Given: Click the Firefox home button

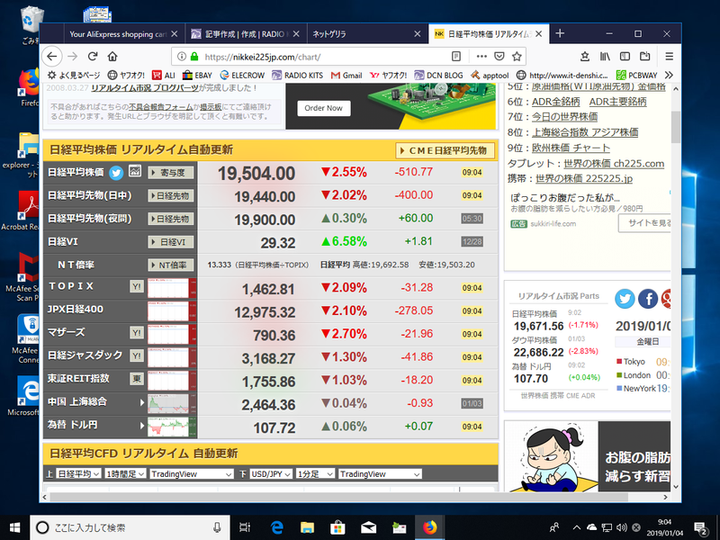Looking at the screenshot, I should point(113,57).
